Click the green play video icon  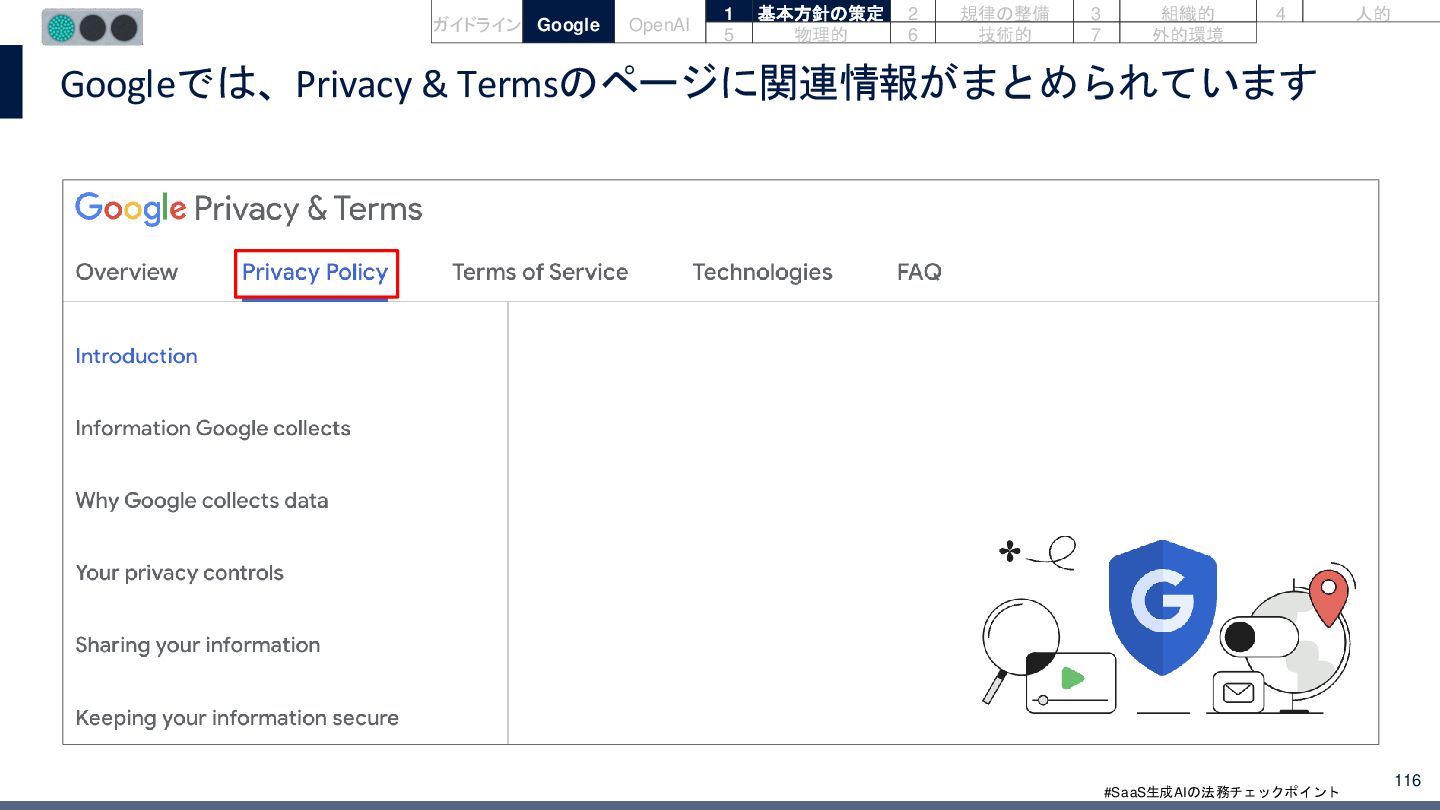(x=1072, y=678)
